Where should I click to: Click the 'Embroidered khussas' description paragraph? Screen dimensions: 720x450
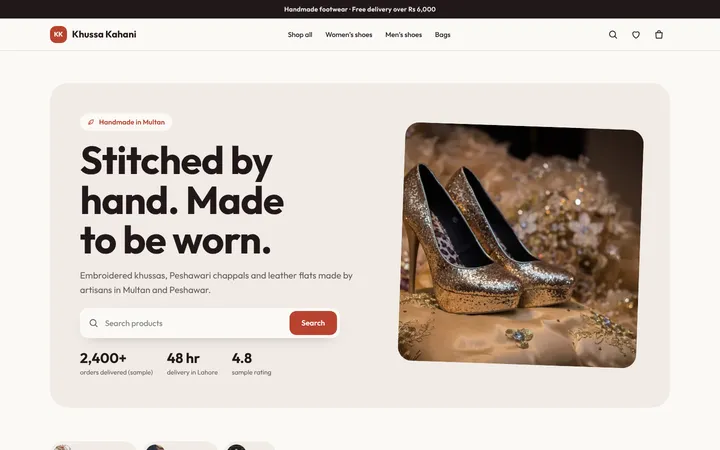[x=216, y=283]
